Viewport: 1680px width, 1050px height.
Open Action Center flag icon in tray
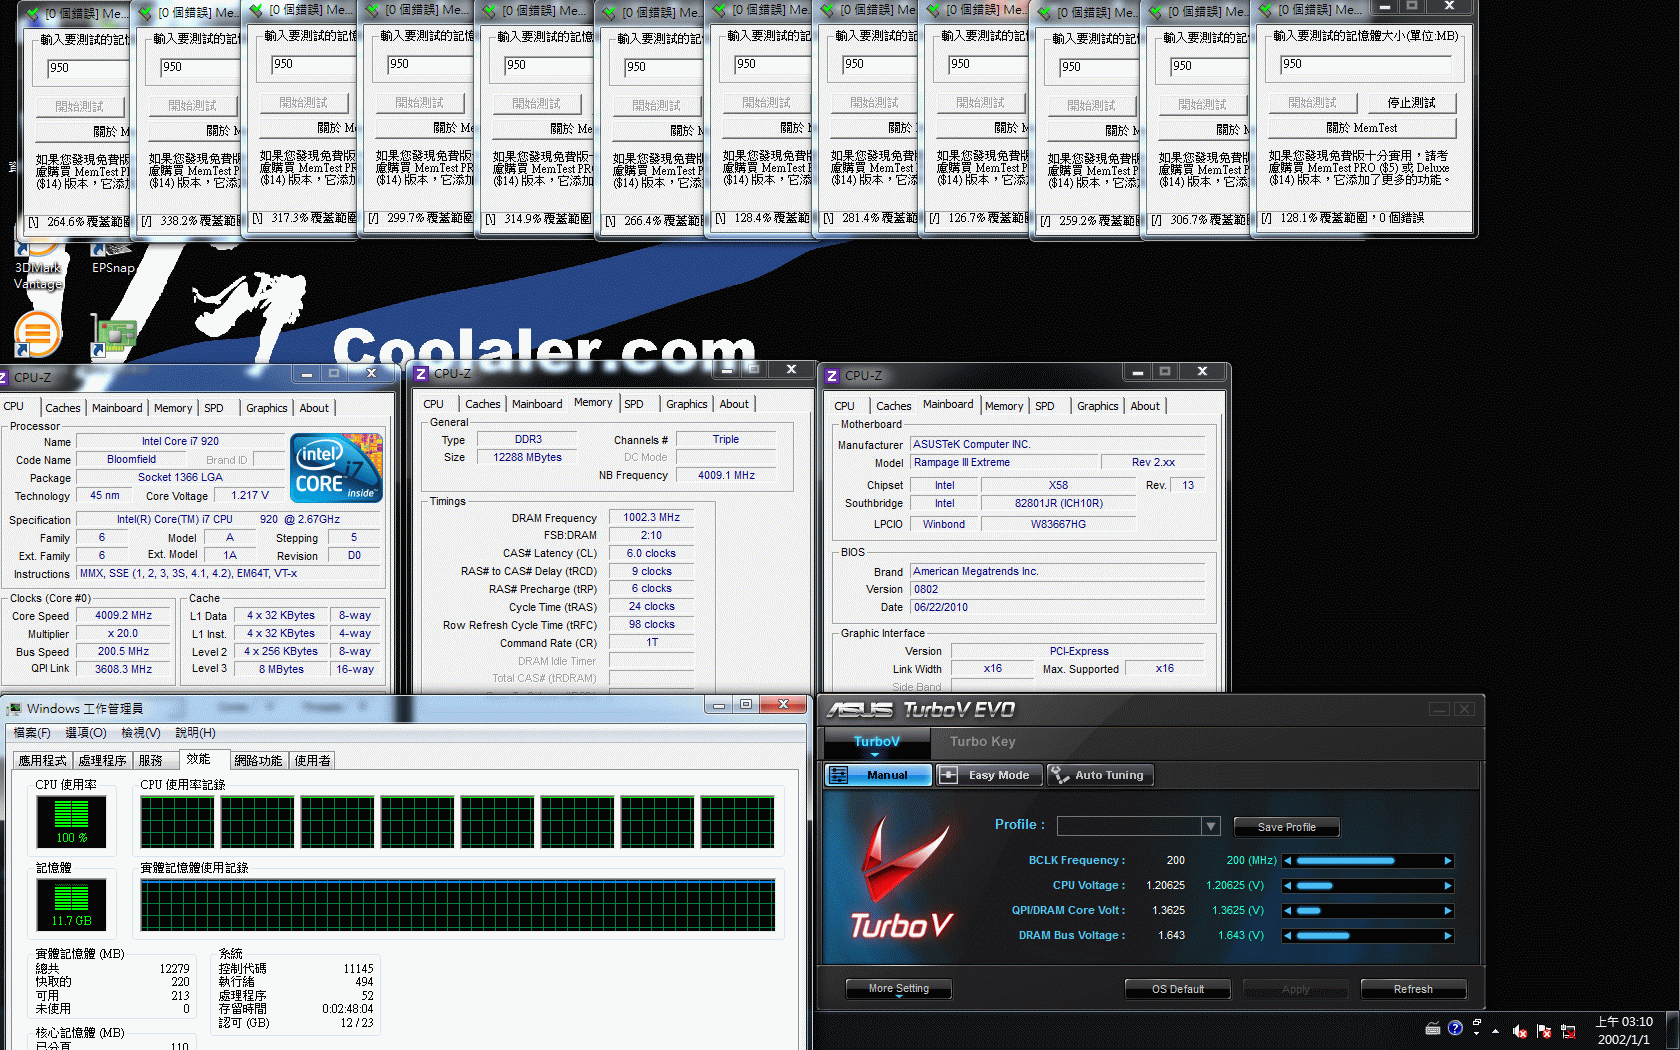(x=1544, y=1031)
